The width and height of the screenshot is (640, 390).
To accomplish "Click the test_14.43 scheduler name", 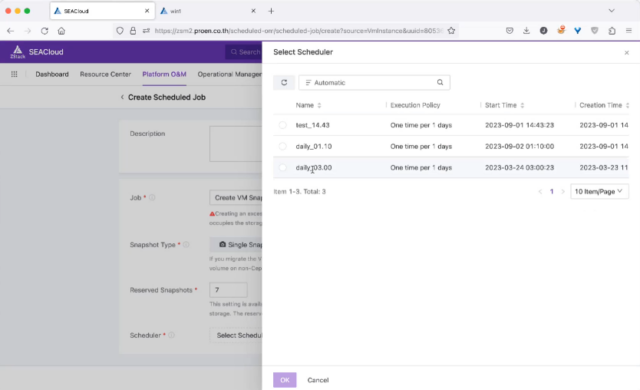I will (x=312, y=125).
